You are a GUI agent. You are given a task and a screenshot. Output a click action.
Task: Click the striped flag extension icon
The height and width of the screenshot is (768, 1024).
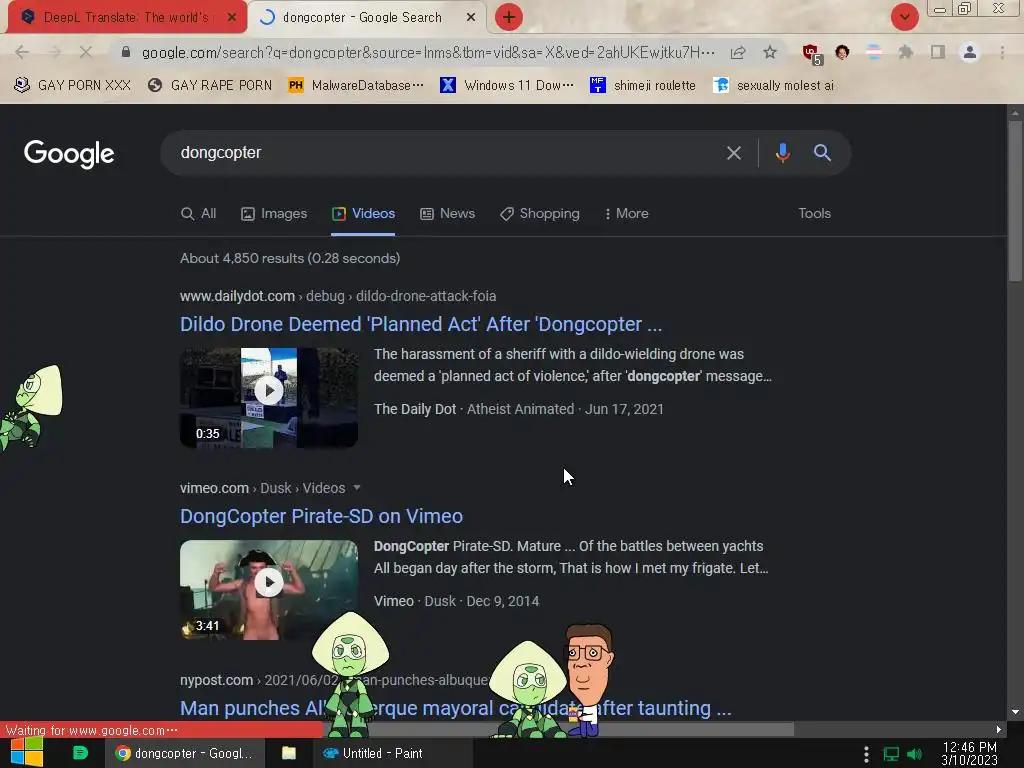(x=874, y=52)
